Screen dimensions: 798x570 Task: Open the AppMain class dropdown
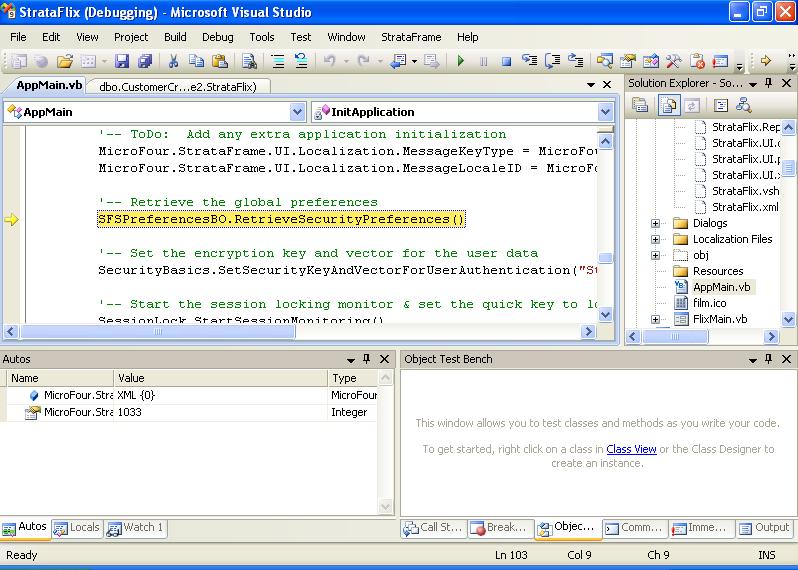tap(296, 112)
